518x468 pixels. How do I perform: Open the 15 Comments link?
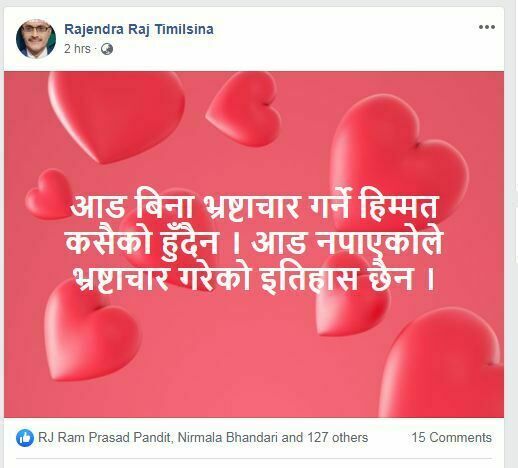[452, 437]
